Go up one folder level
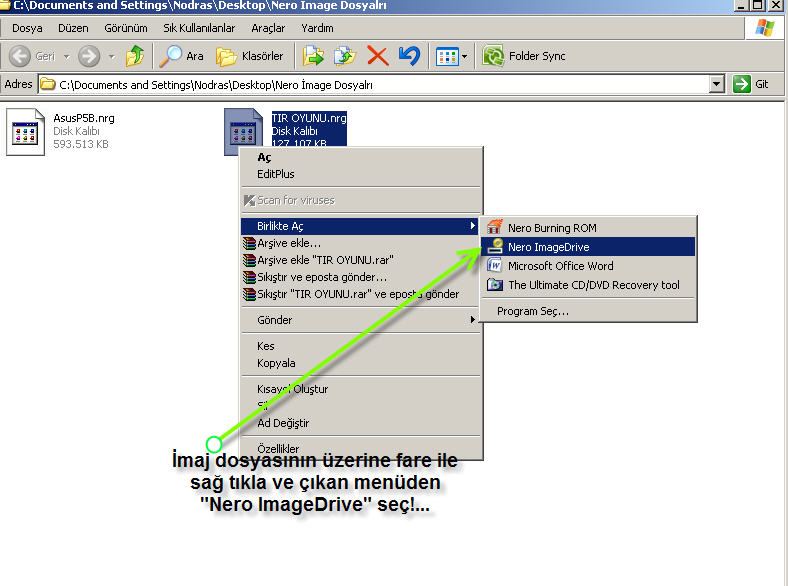788x586 pixels. click(135, 56)
